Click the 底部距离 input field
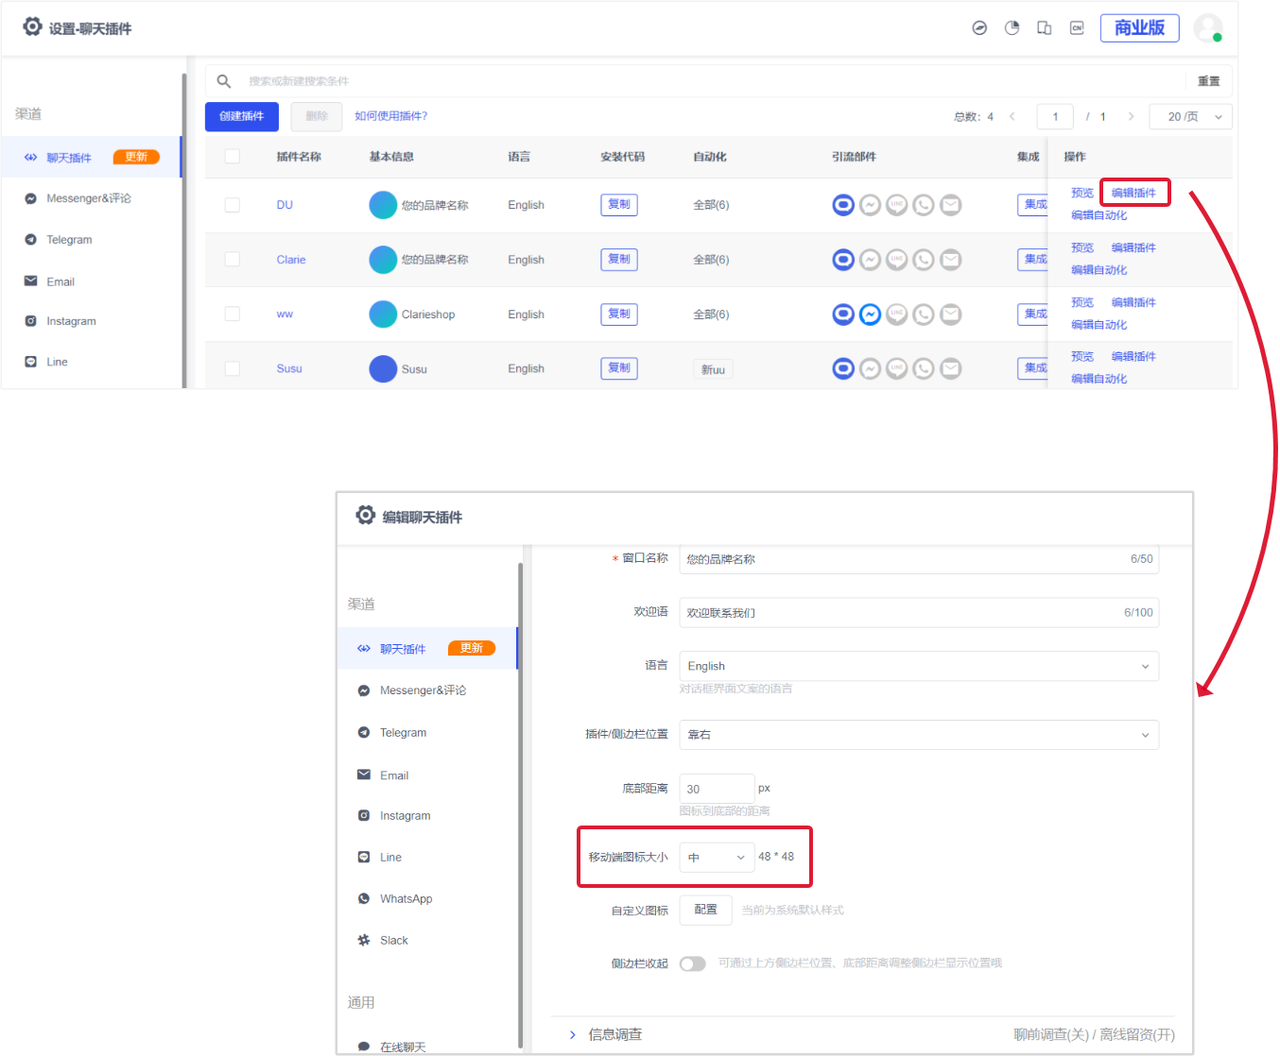 [716, 789]
